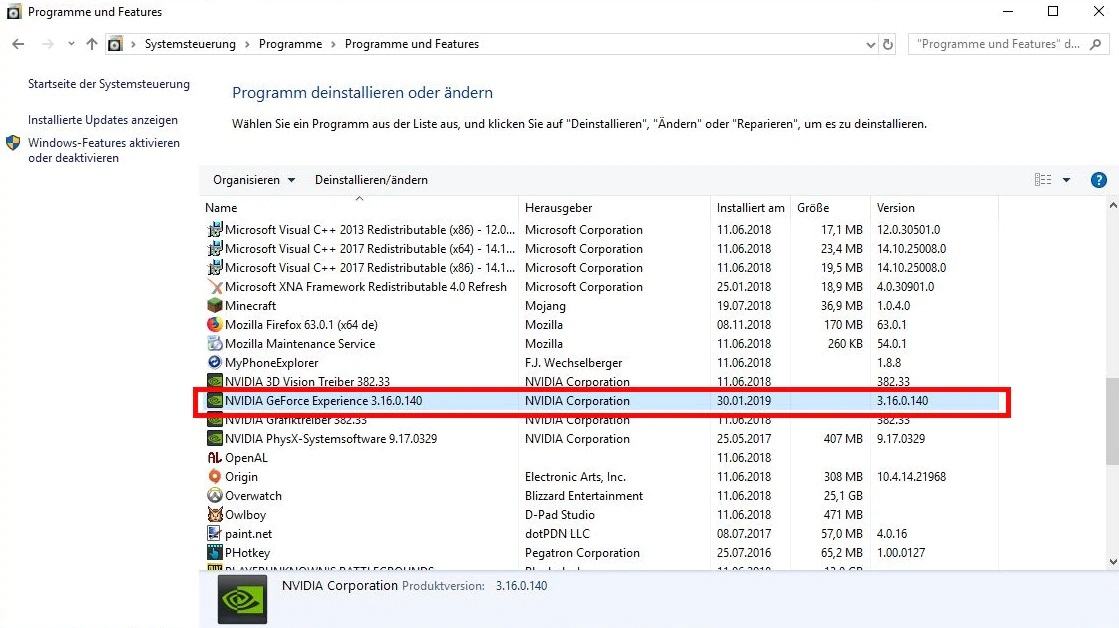
Task: Click Programme und Features breadcrumb
Action: point(412,44)
